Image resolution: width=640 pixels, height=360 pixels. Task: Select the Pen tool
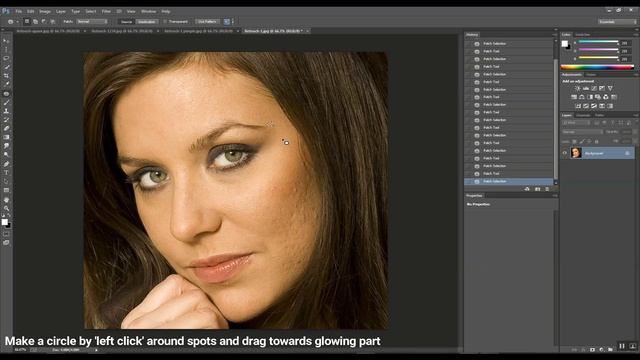point(6,164)
